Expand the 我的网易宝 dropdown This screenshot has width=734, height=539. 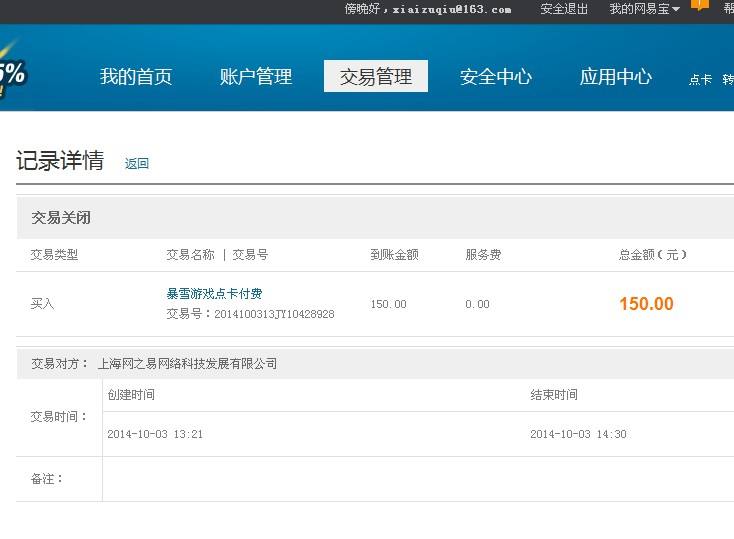(x=644, y=9)
